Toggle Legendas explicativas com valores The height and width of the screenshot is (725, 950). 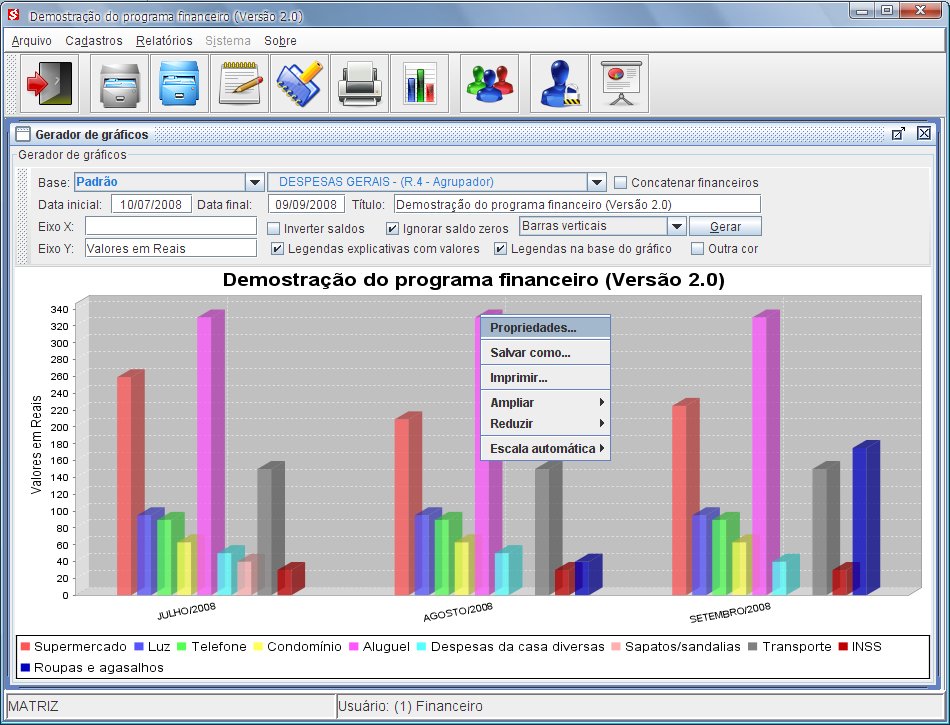tap(277, 248)
